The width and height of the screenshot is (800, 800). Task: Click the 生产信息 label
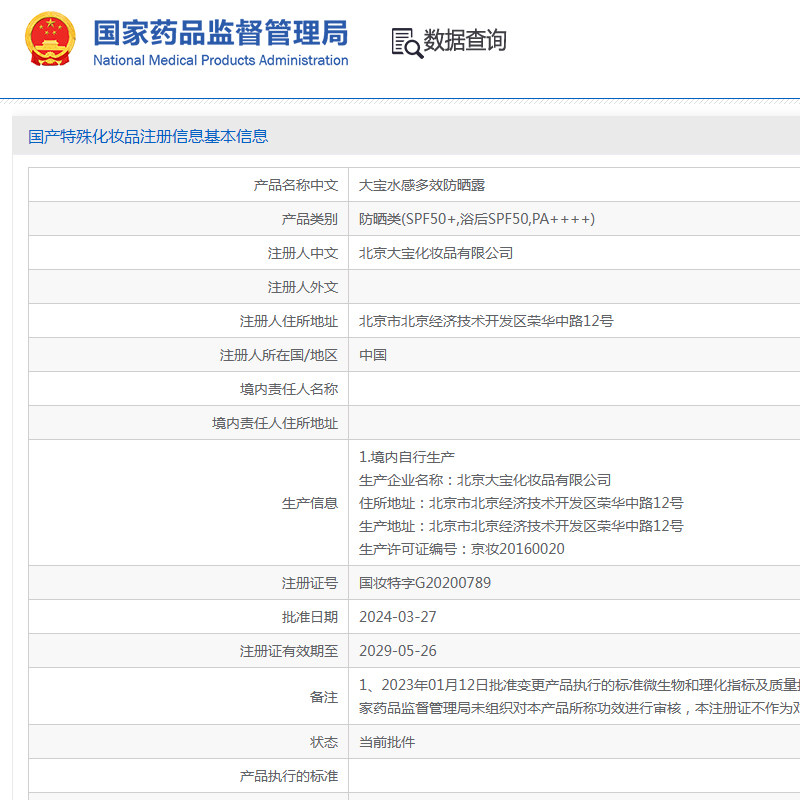310,503
